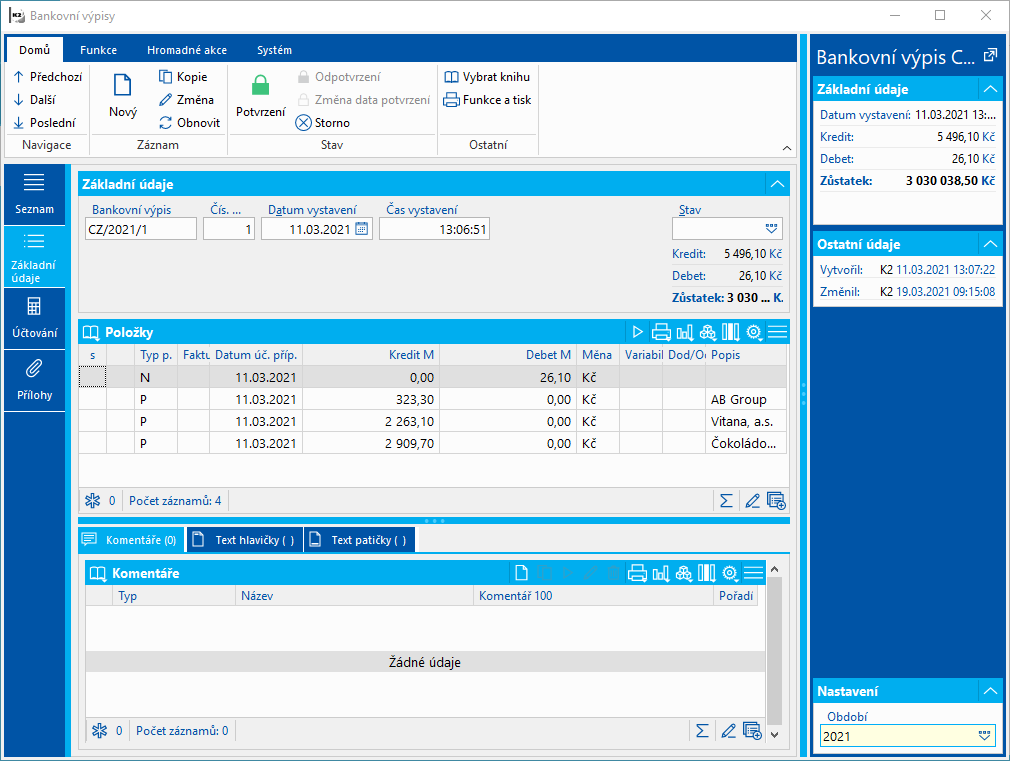Click new document icon in Komentáře toolbar
1010x761 pixels.
coord(521,573)
